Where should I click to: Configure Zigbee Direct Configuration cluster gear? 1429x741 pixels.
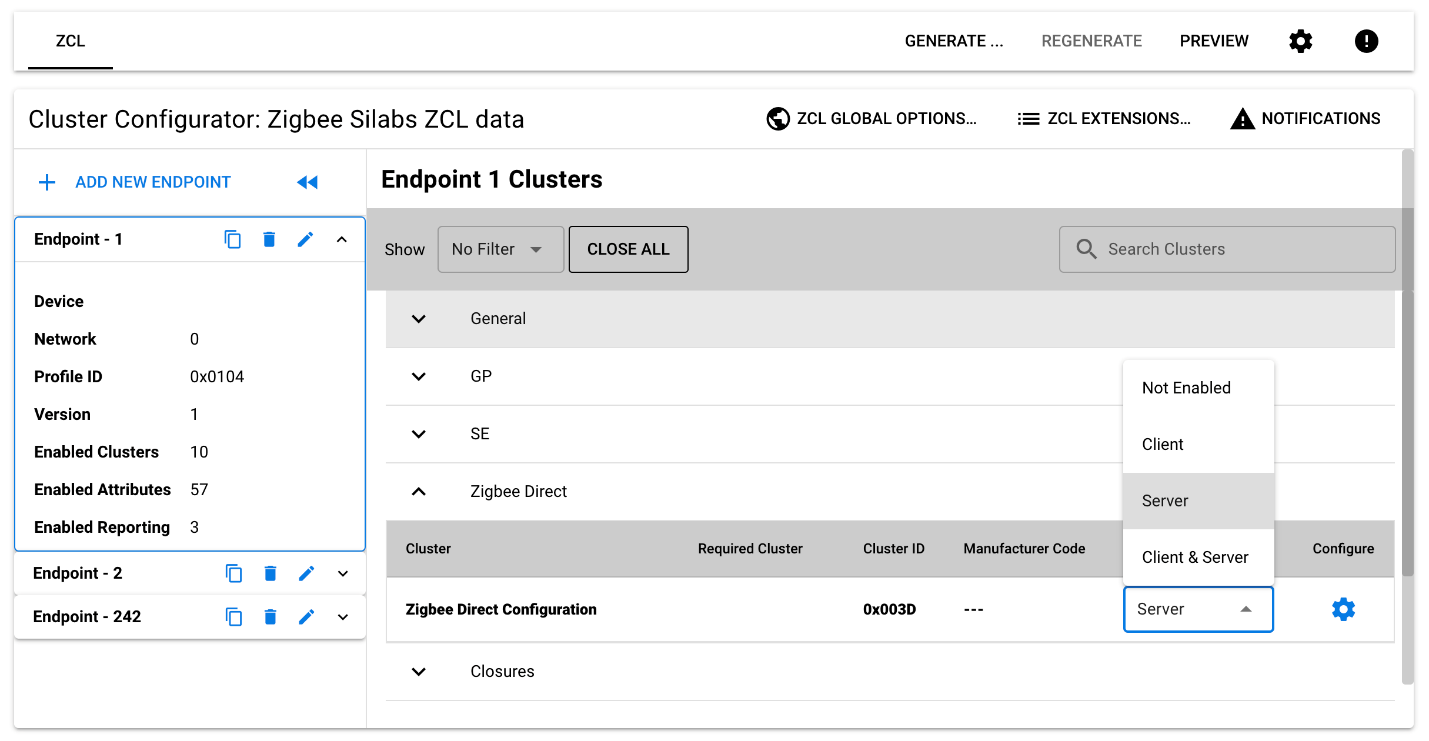(x=1343, y=609)
